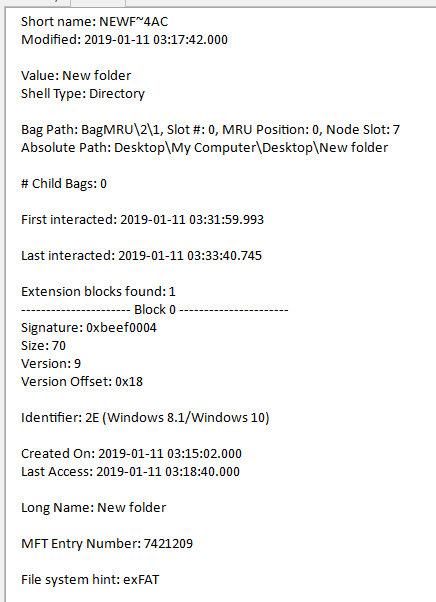Screen dimensions: 436x602
Task: Click the File system hint: exFAT line
Action: tap(90, 580)
